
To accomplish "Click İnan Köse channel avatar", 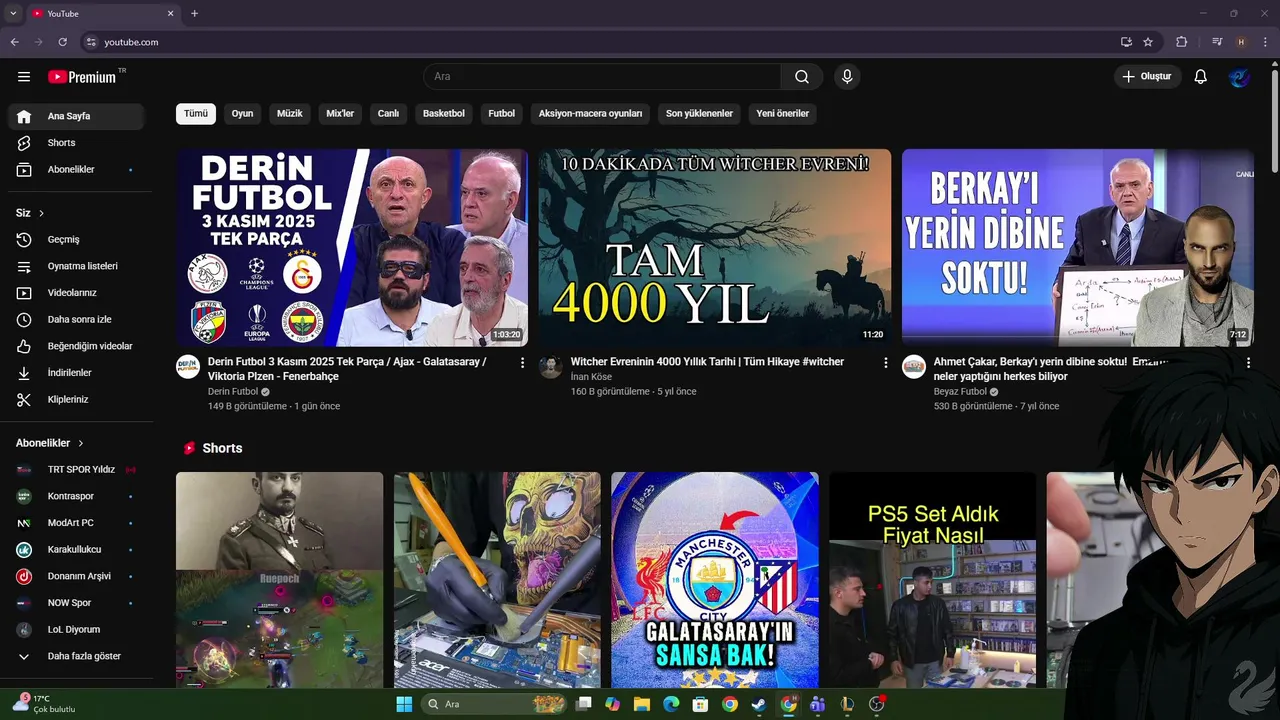I will [551, 367].
